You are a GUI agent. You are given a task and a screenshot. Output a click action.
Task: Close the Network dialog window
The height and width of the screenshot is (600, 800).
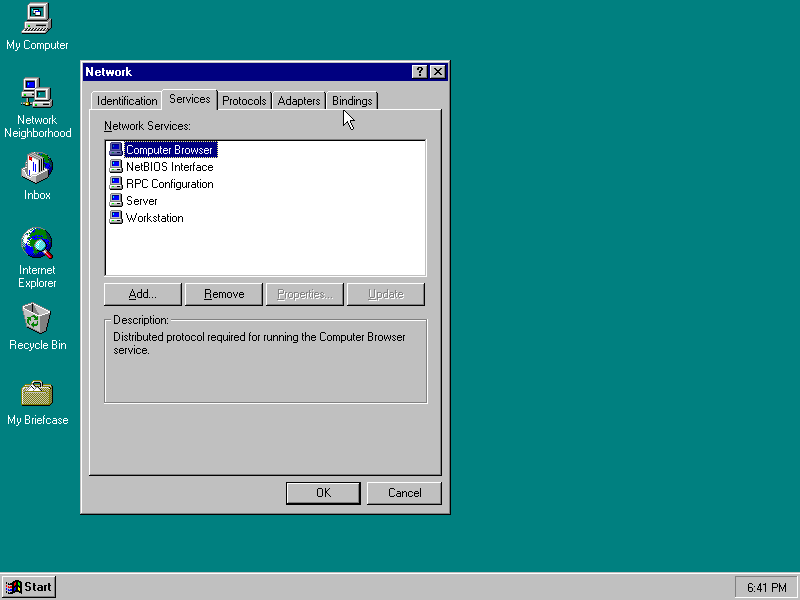tap(438, 72)
